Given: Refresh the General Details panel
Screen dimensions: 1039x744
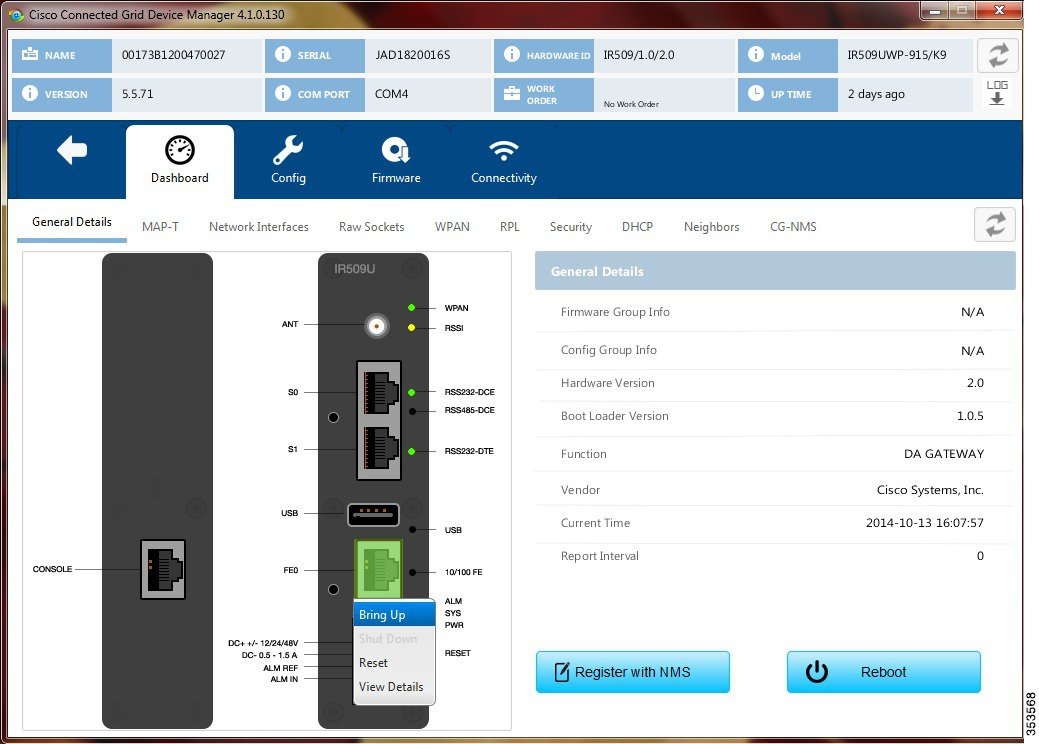Looking at the screenshot, I should pyautogui.click(x=995, y=225).
